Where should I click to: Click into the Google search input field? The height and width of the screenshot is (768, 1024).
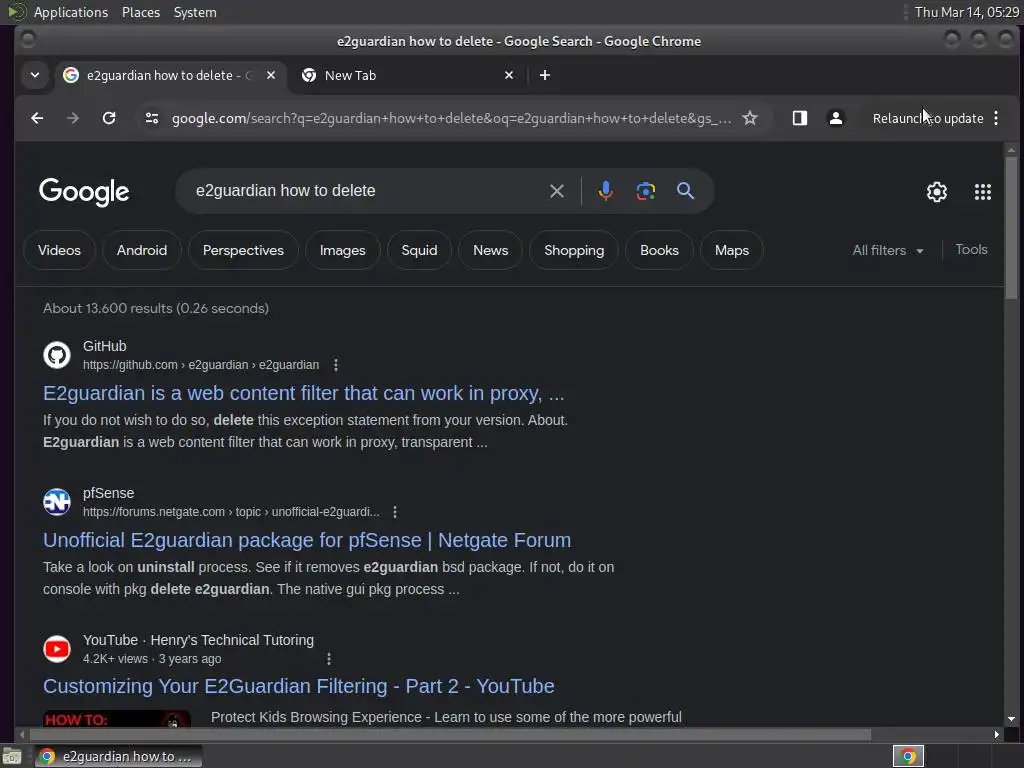tap(366, 191)
